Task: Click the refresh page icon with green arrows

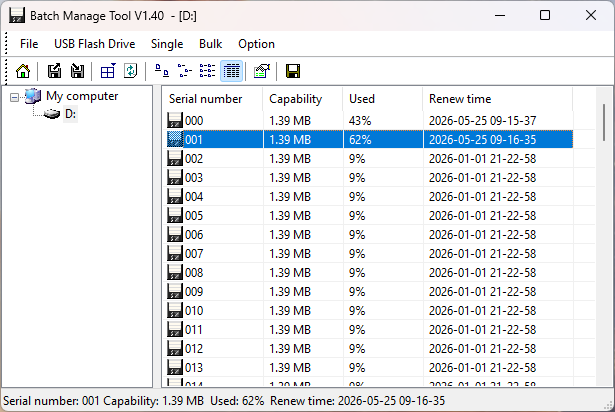Action: coord(131,71)
